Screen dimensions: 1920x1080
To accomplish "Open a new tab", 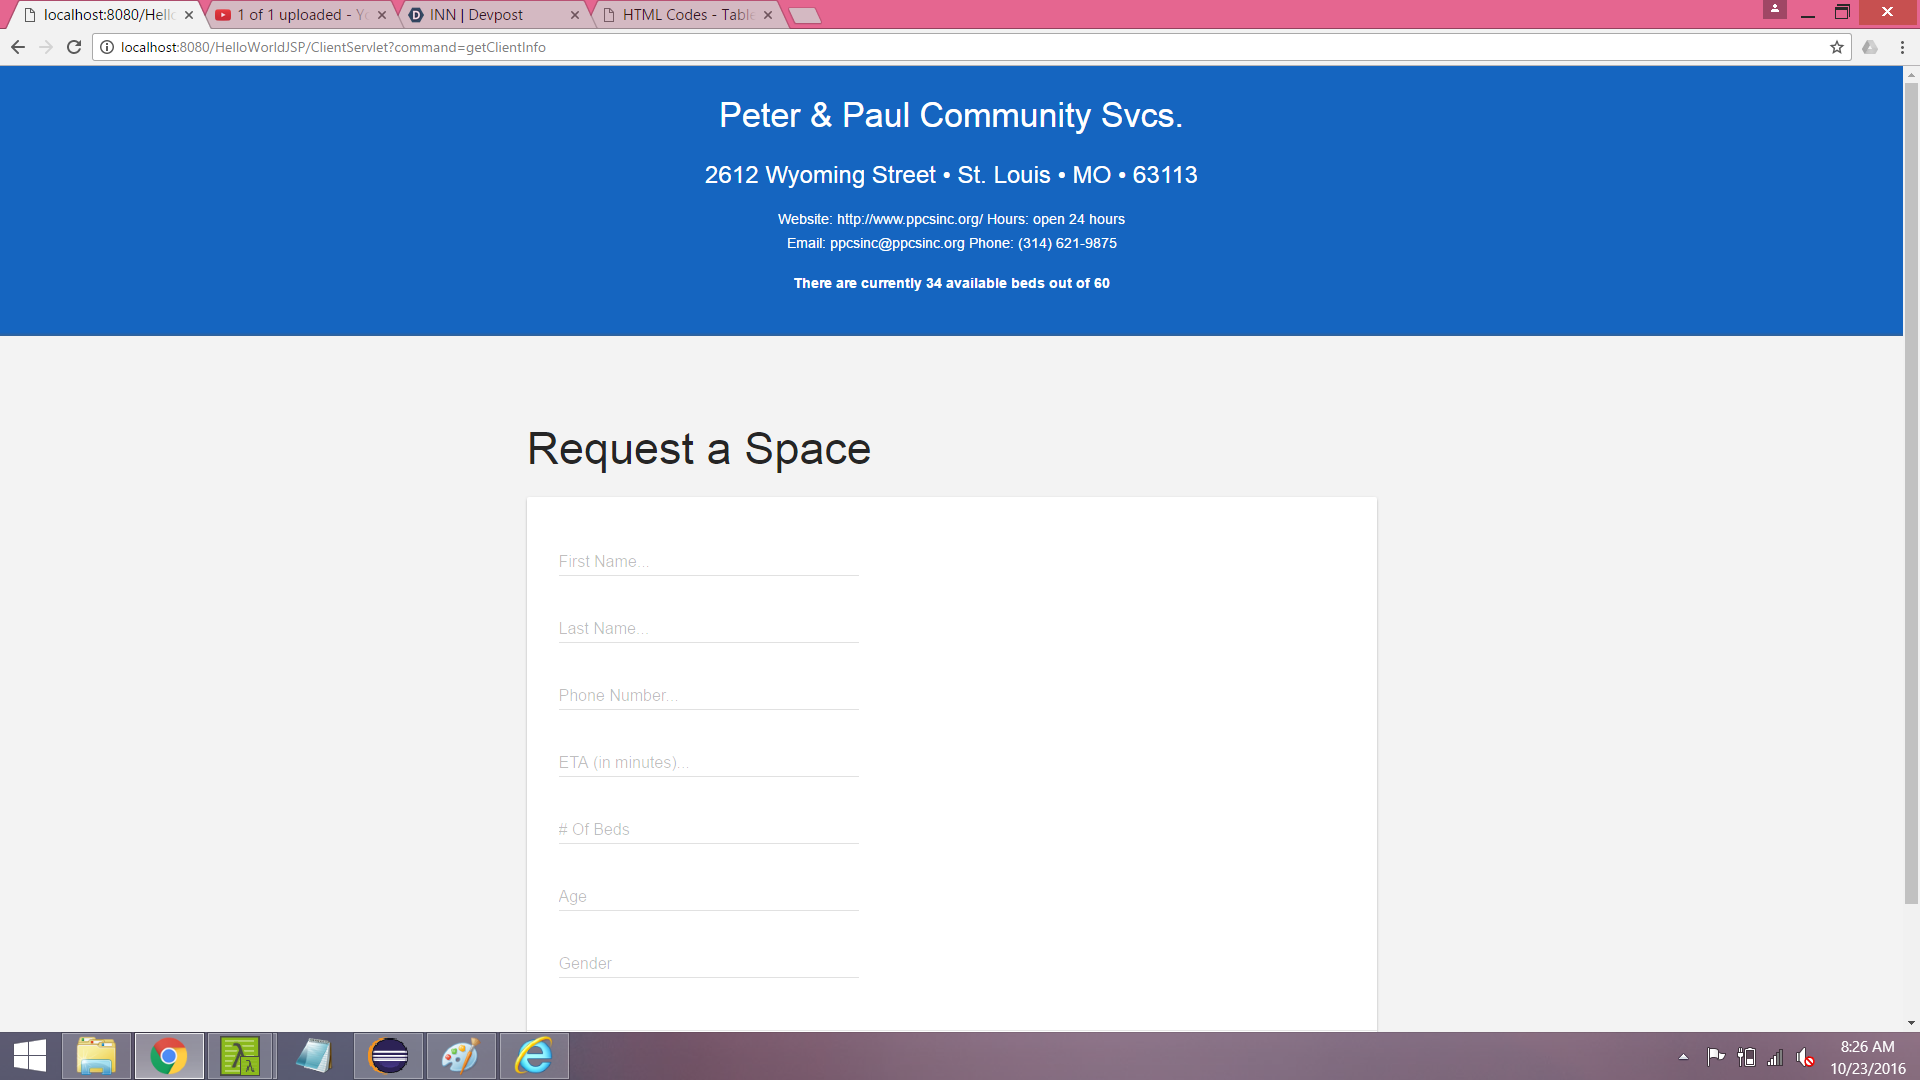I will [804, 15].
